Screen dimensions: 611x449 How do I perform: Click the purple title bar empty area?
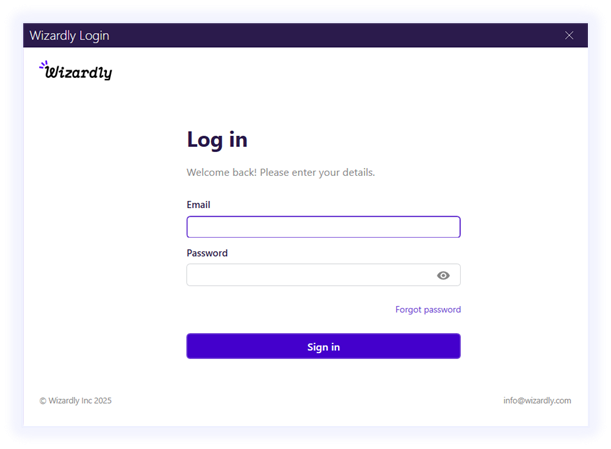[x=330, y=36]
